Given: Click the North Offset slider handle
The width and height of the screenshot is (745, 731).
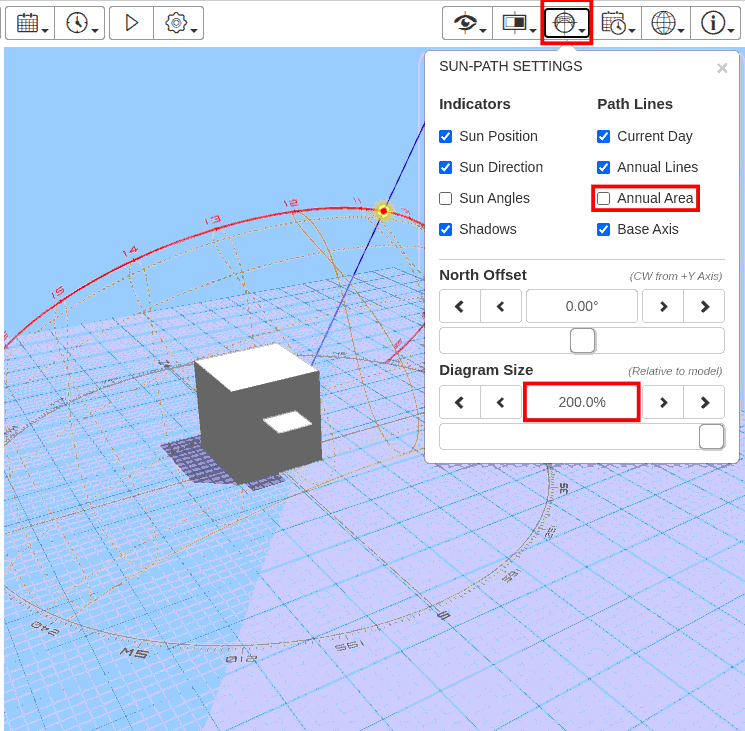Looking at the screenshot, I should pos(582,341).
